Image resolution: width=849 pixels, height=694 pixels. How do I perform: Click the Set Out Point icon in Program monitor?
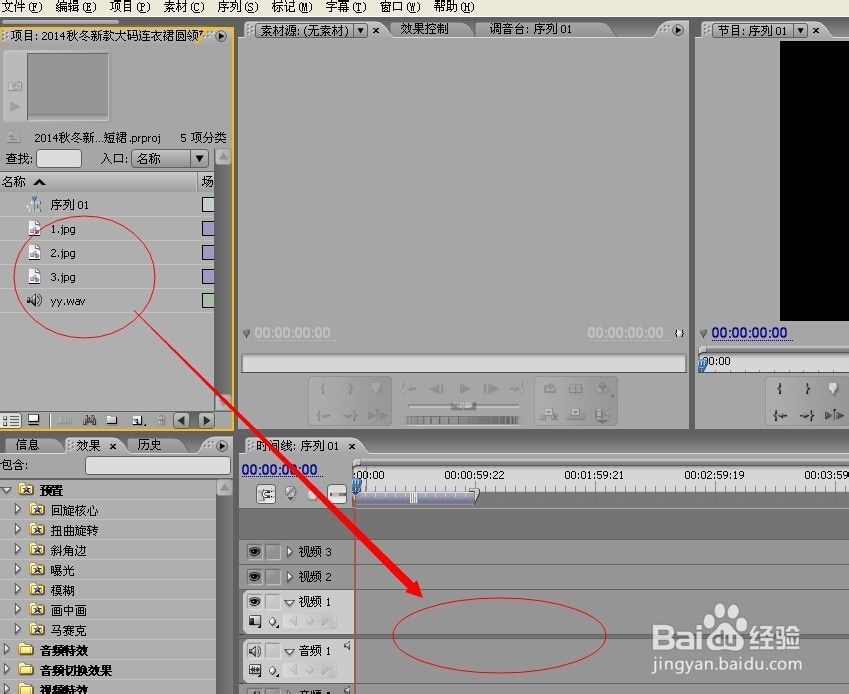click(x=807, y=388)
